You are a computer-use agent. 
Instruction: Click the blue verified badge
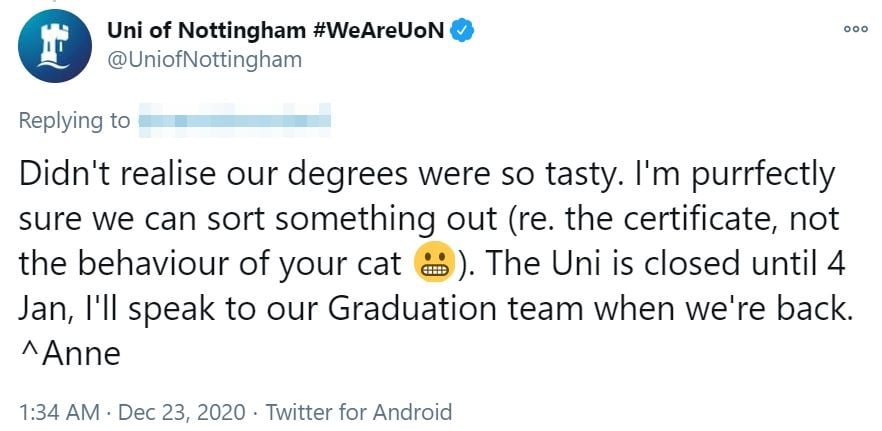[461, 31]
